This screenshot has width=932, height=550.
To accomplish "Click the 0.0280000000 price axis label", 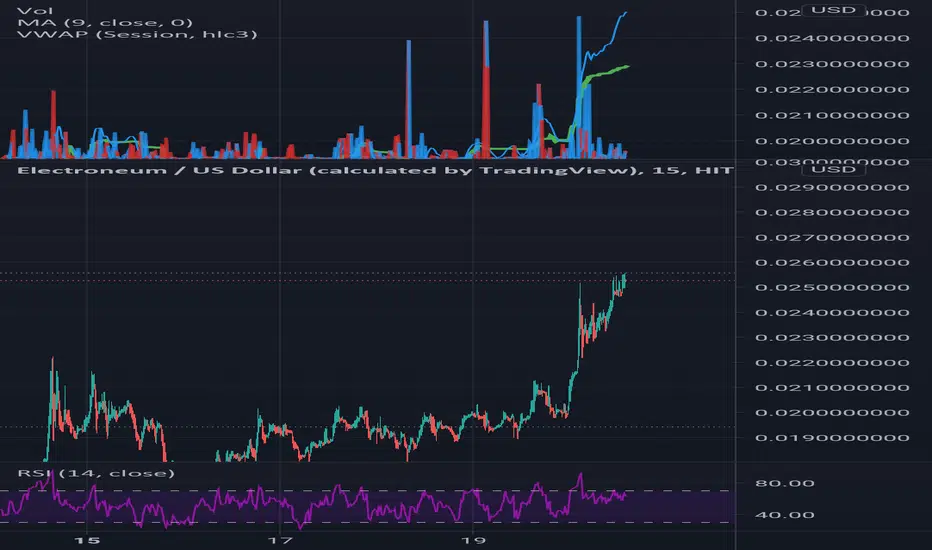I will [x=832, y=212].
